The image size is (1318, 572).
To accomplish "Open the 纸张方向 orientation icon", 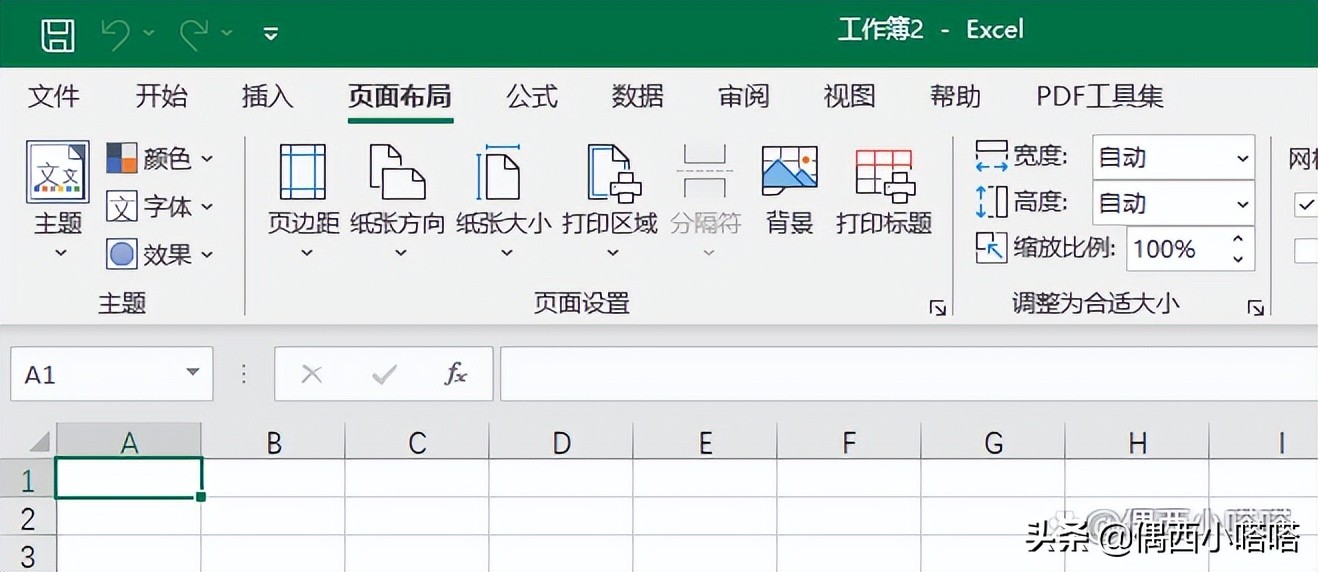I will (398, 172).
